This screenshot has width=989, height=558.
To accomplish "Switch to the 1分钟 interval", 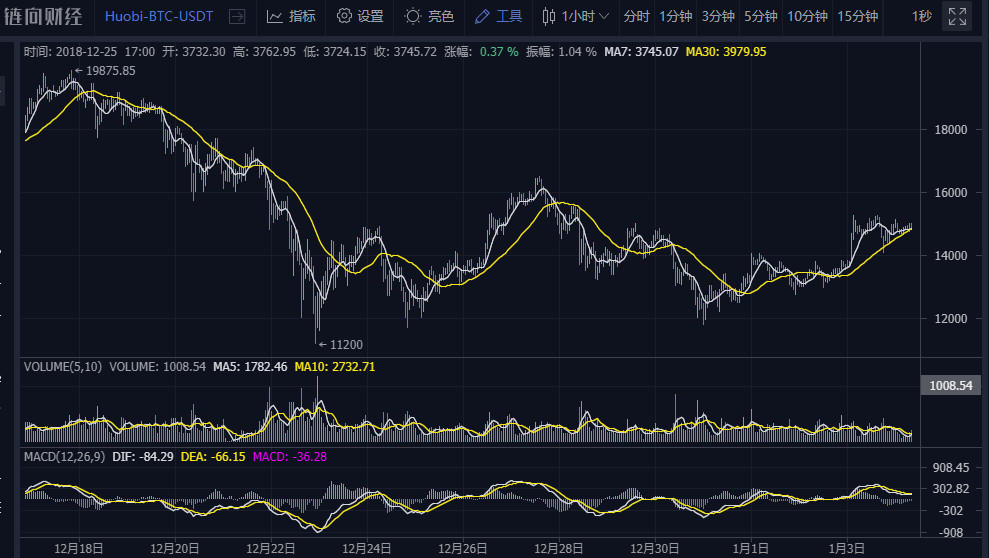I will click(676, 16).
